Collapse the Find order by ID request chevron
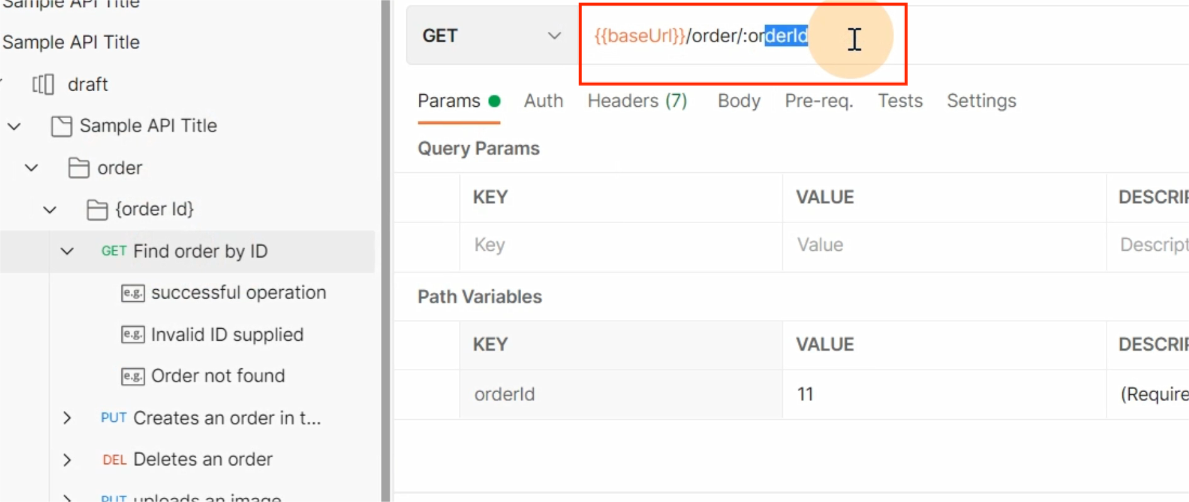 [67, 251]
